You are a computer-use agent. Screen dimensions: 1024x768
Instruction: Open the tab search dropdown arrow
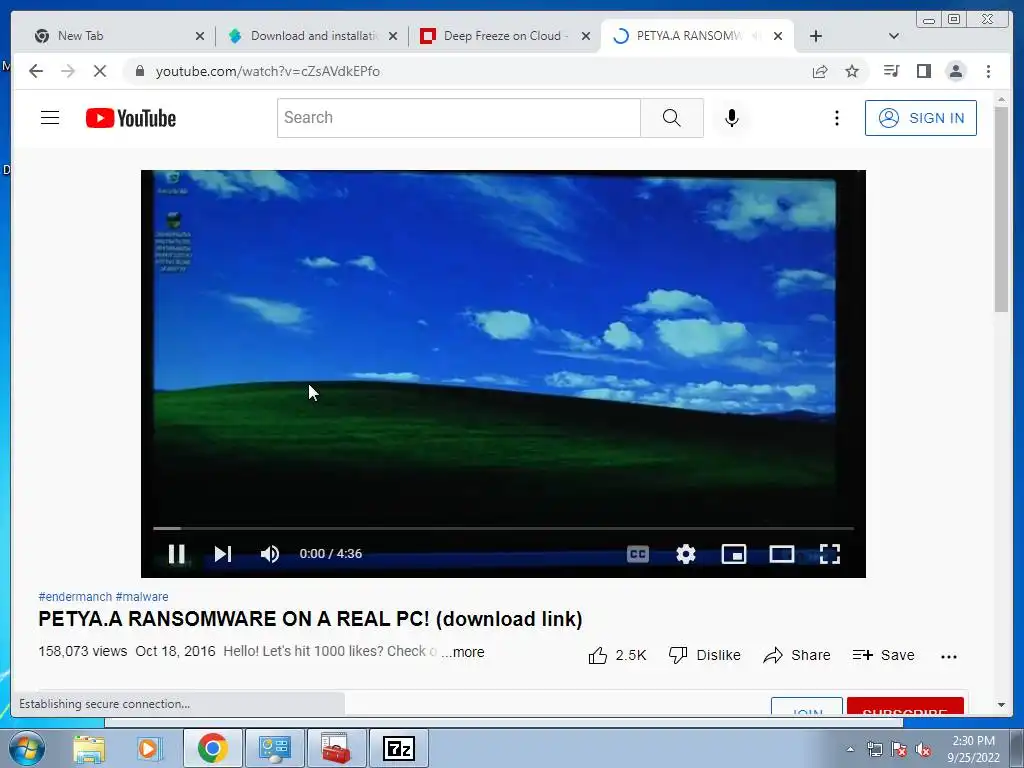(894, 36)
